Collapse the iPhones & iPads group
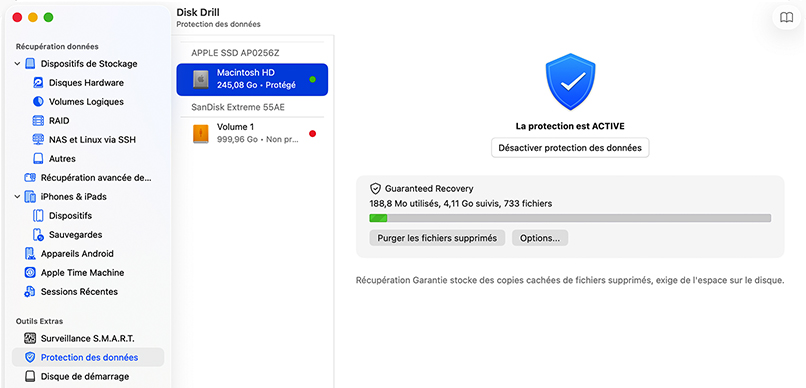Image resolution: width=806 pixels, height=388 pixels. (17, 197)
